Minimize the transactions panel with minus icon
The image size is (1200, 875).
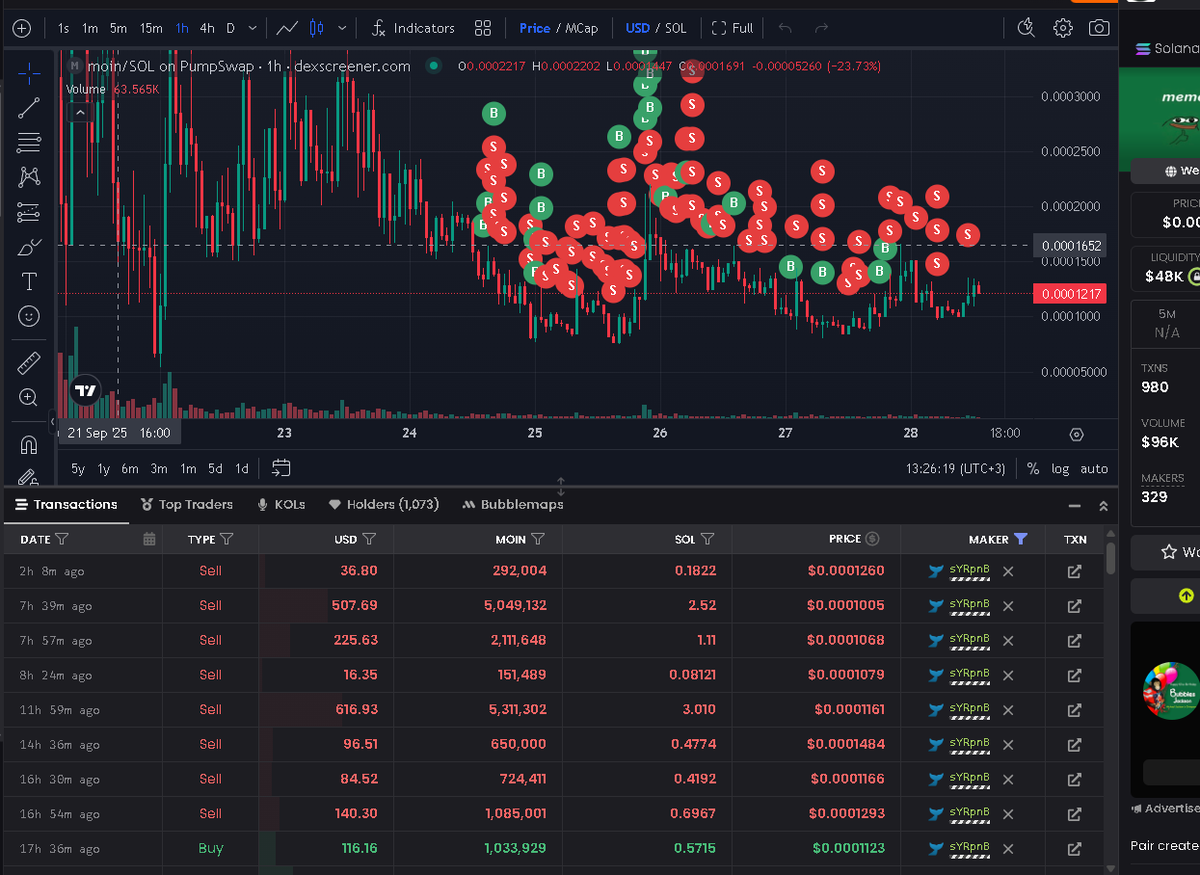pyautogui.click(x=1074, y=506)
